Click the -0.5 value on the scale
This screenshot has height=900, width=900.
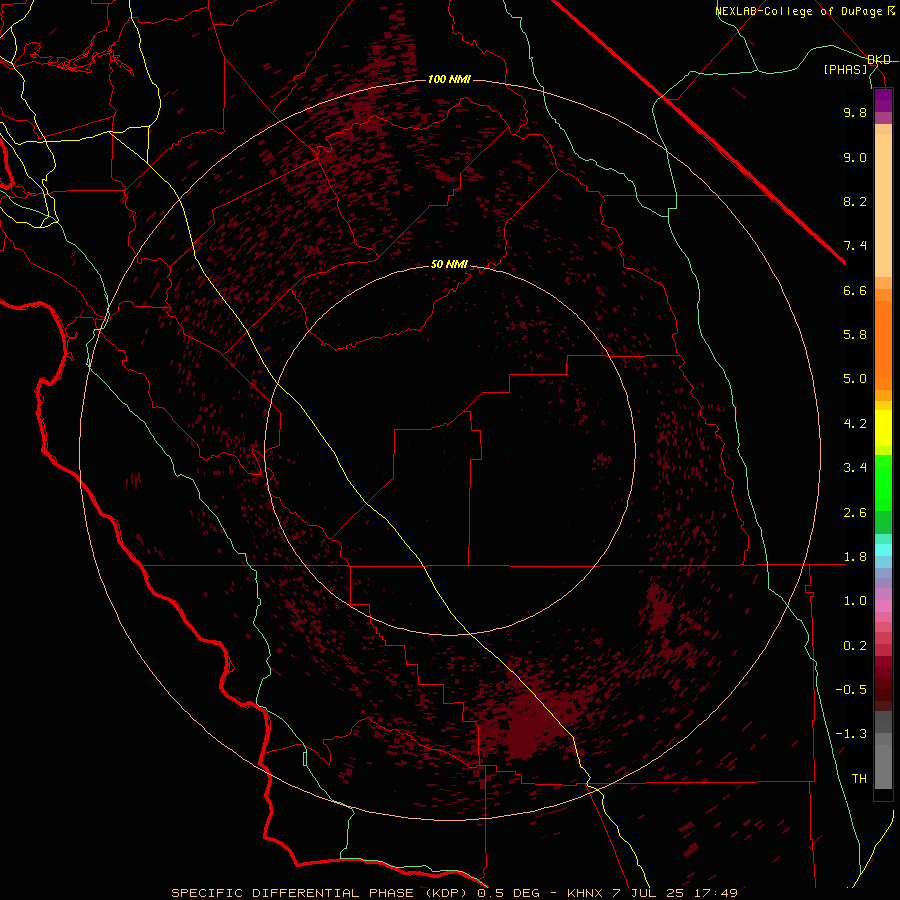point(851,690)
